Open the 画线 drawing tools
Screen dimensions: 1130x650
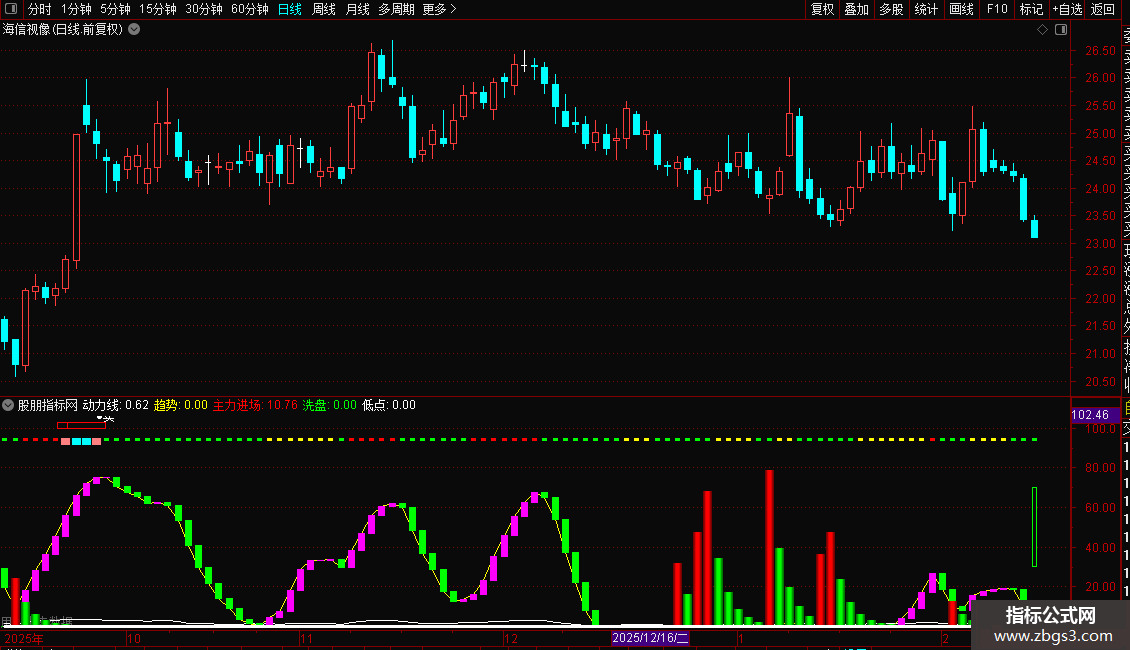(x=961, y=9)
